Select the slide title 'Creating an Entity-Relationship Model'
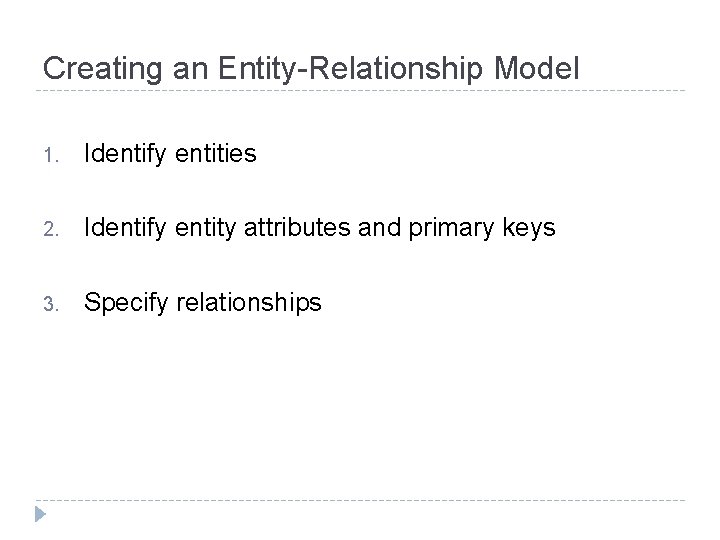This screenshot has width=720, height=540. pos(311,68)
